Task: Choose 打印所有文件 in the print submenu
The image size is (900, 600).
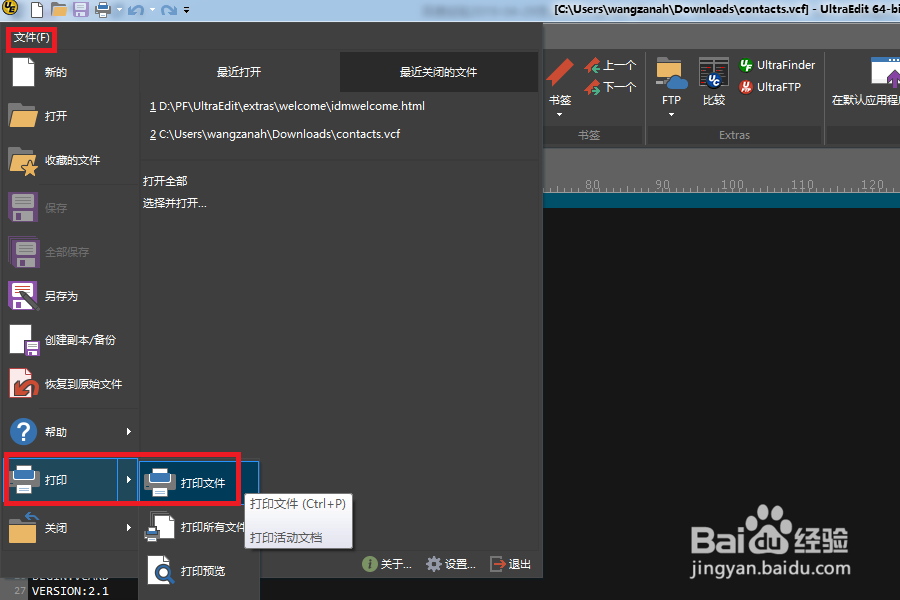Action: pyautogui.click(x=195, y=527)
